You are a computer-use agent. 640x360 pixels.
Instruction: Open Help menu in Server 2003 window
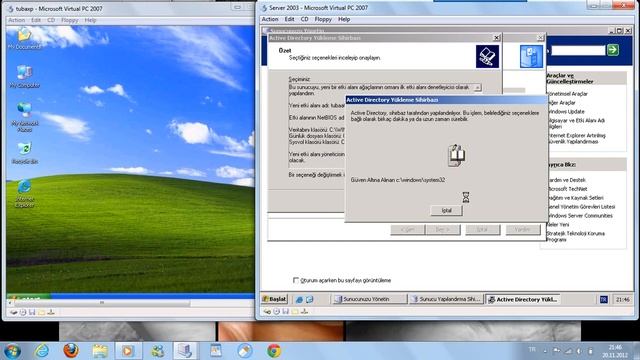(344, 19)
